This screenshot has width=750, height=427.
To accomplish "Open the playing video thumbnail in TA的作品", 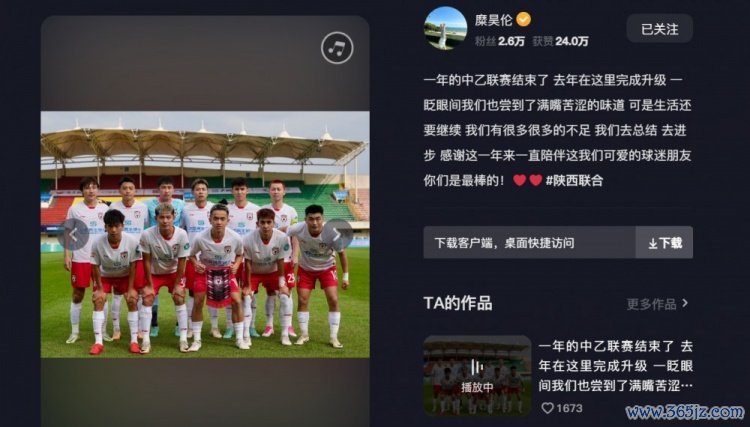I will point(477,375).
